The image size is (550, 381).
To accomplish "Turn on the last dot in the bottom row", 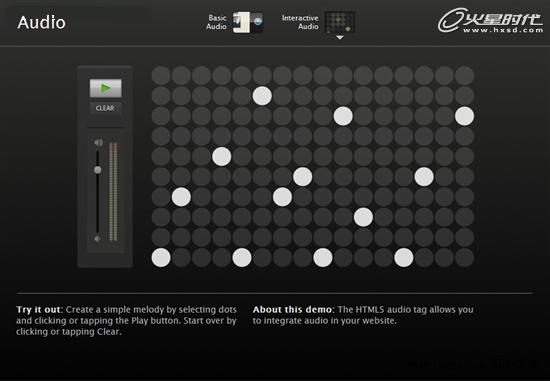I will point(464,258).
